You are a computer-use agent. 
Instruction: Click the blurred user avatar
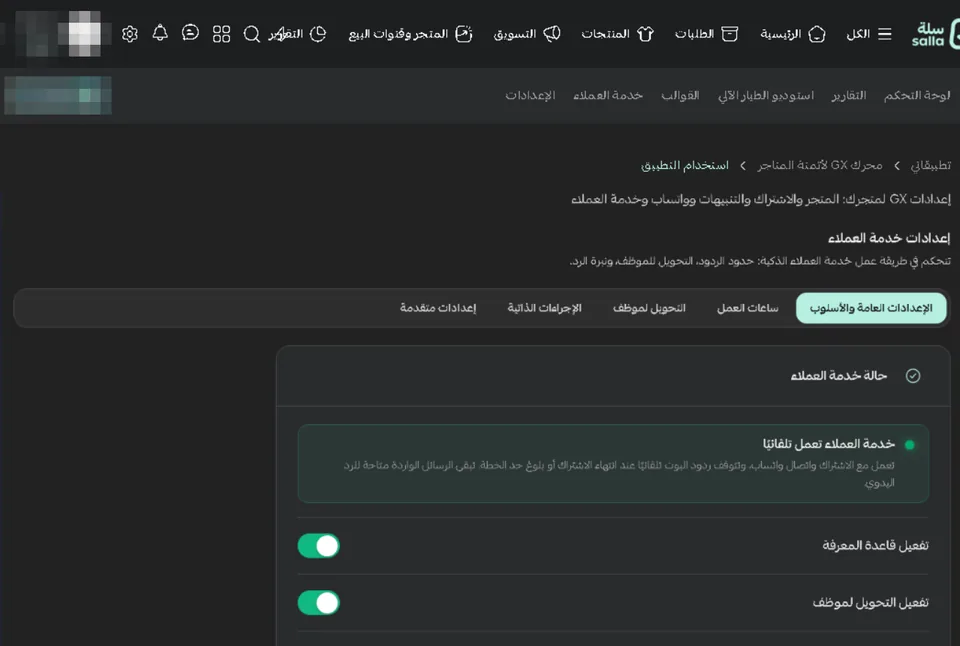pos(84,34)
